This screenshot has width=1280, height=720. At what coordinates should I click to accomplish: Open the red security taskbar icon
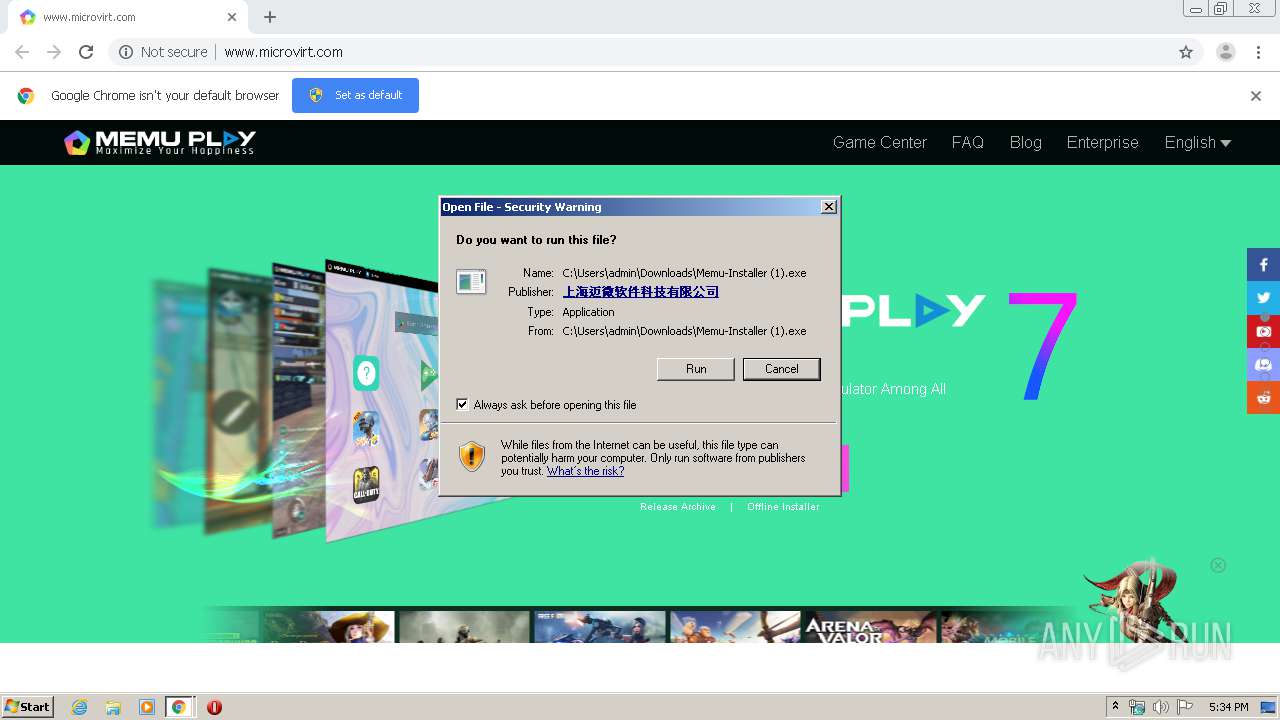tap(214, 707)
